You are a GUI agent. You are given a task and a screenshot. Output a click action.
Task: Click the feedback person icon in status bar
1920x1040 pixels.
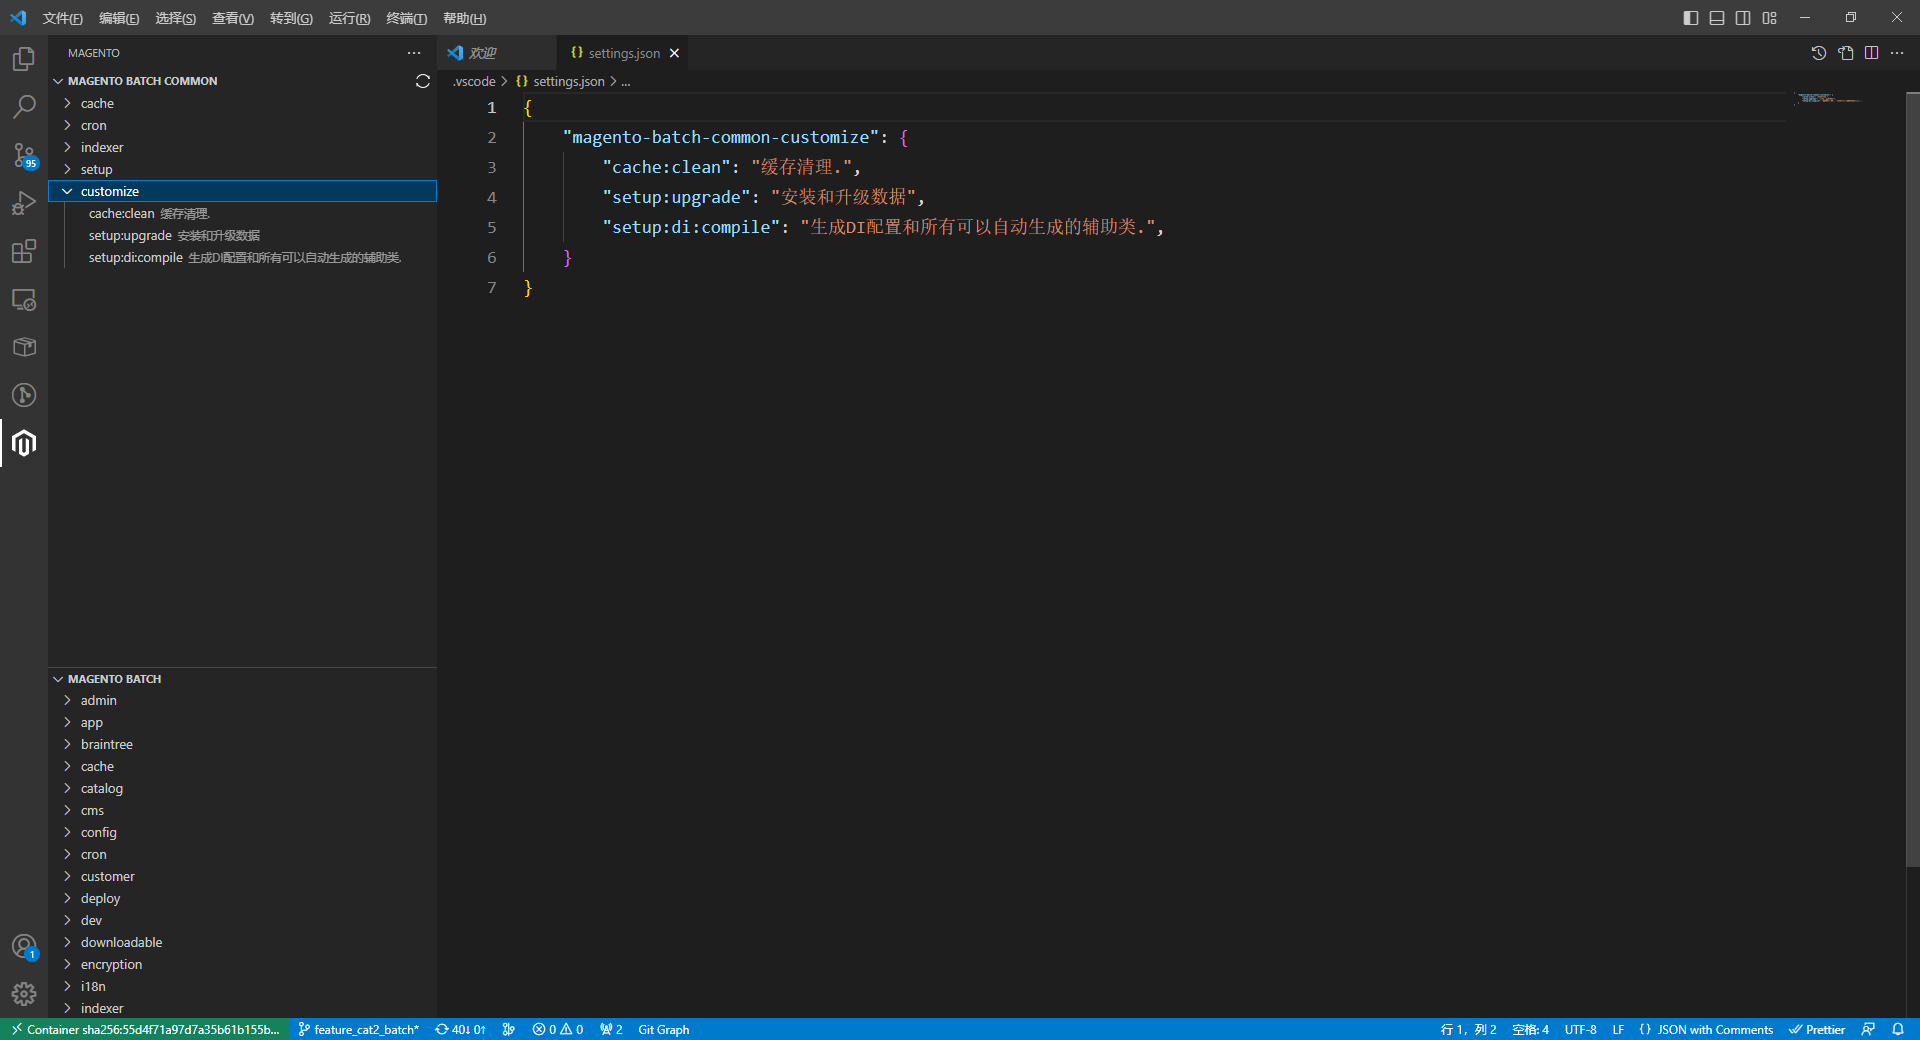coord(1868,1029)
